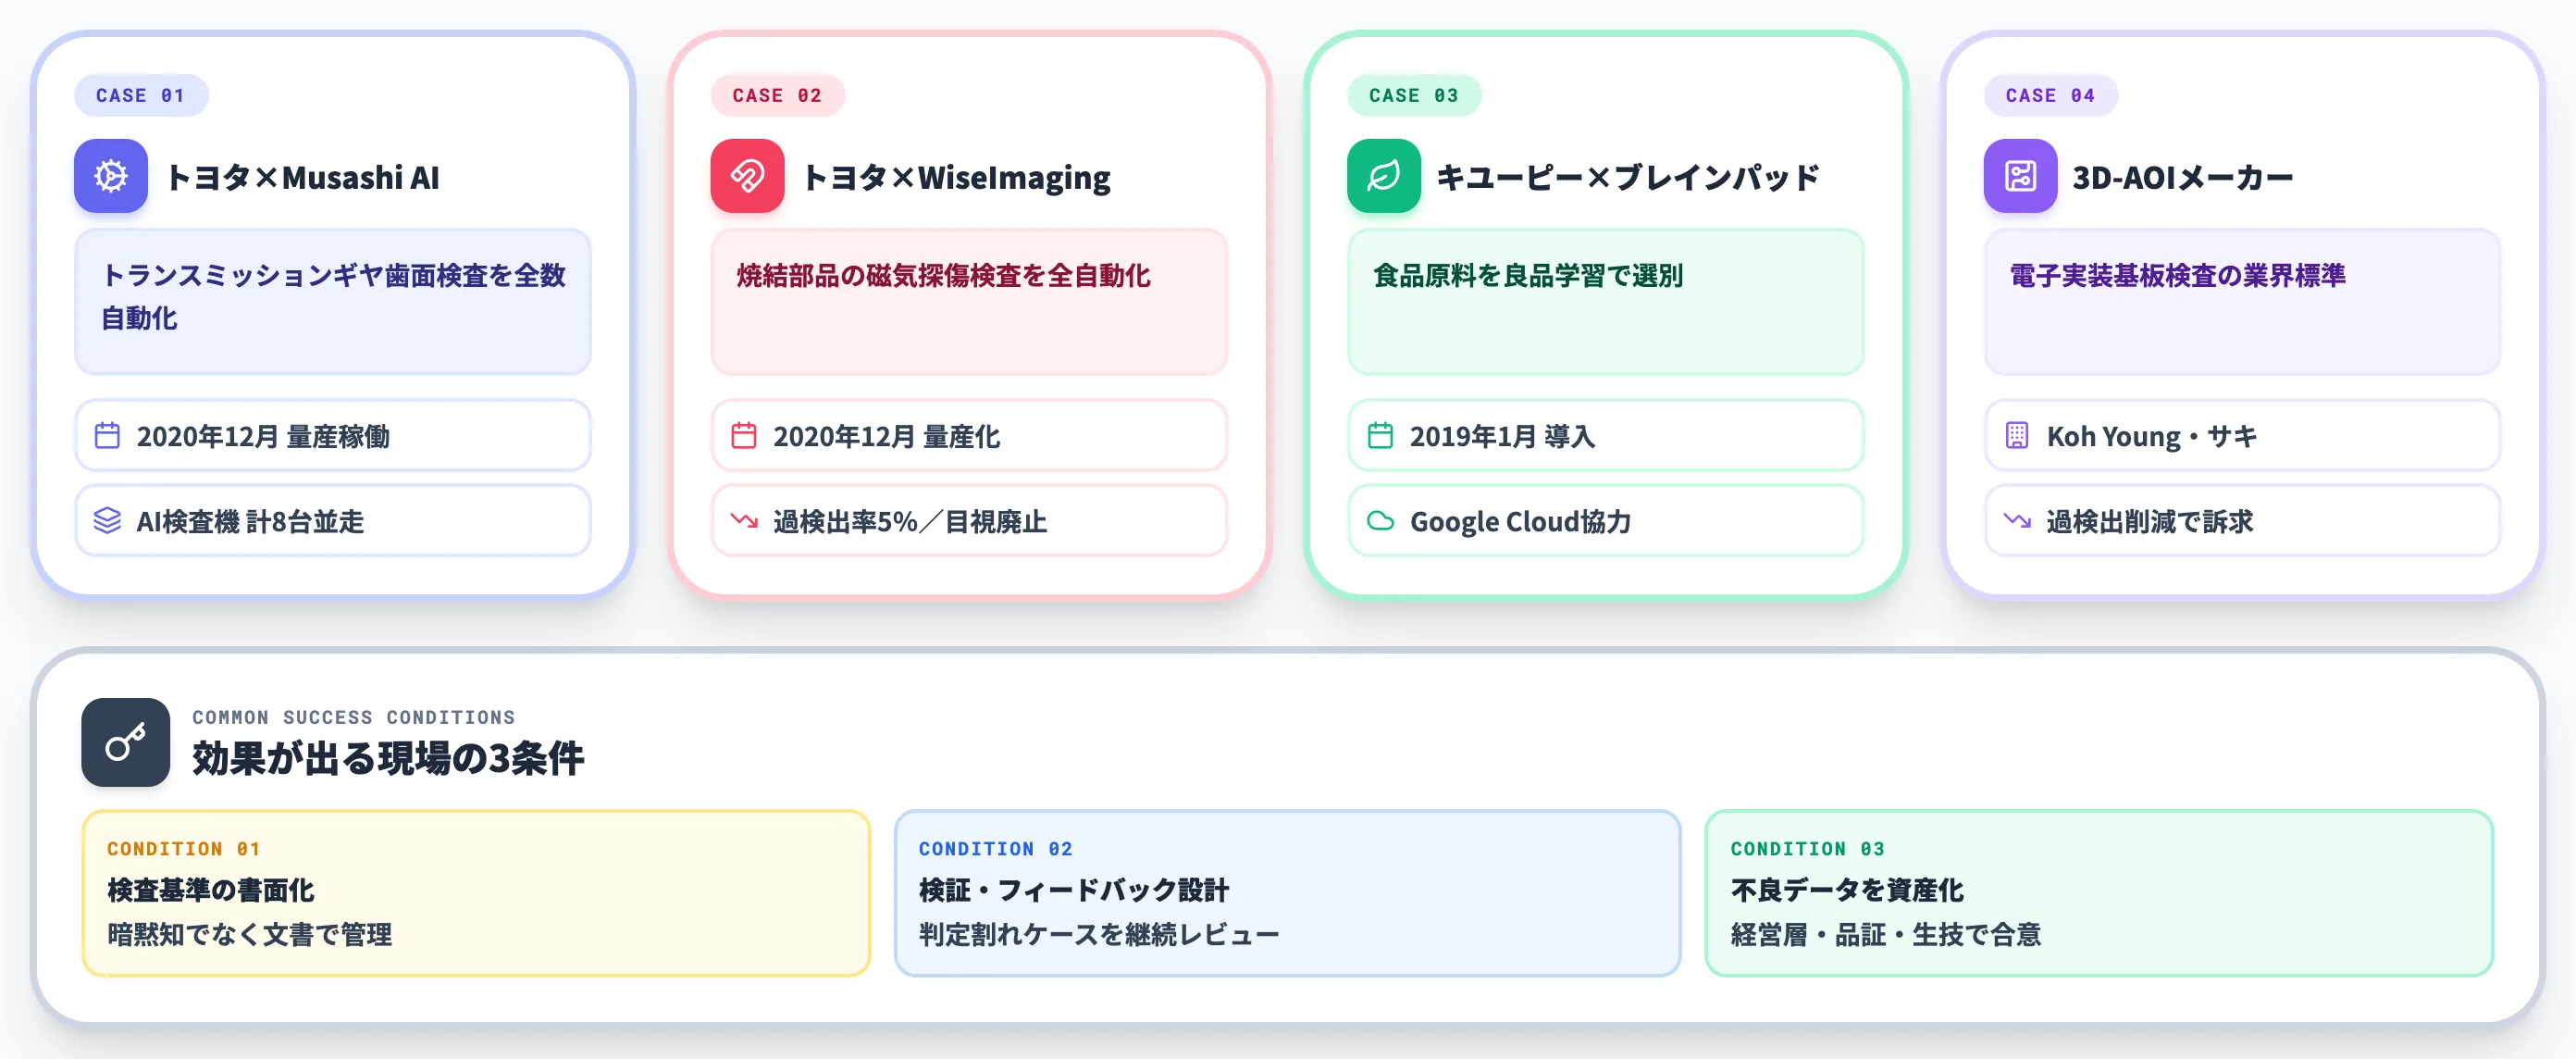Click the 2020年12月 量産化 text
Viewport: 2576px width, 1059px height.
pos(886,437)
